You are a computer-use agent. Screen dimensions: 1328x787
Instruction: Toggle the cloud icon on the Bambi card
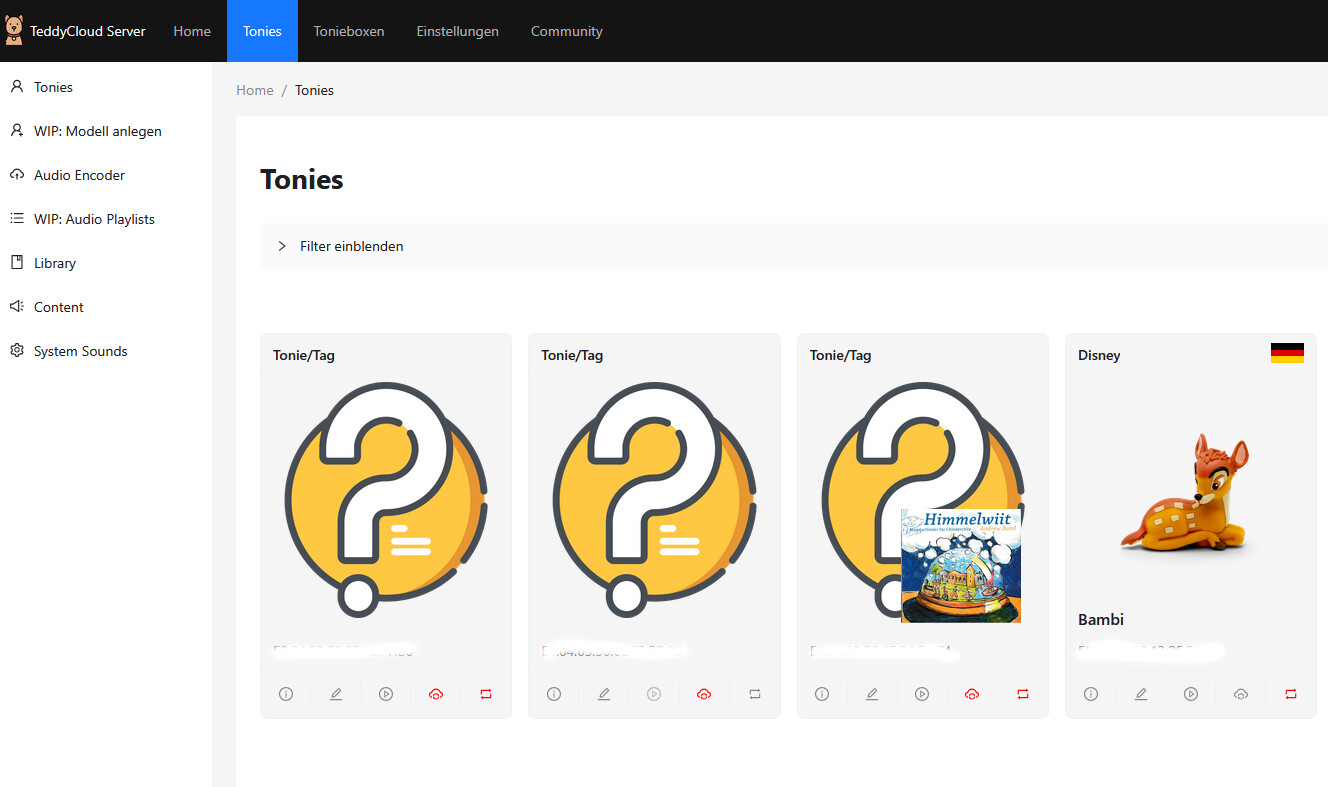point(1241,694)
